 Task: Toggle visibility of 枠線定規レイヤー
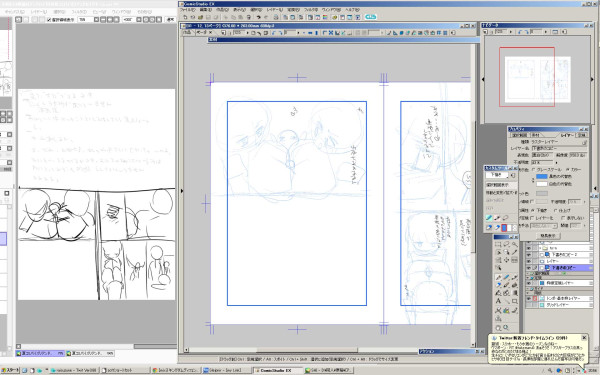tap(528, 283)
